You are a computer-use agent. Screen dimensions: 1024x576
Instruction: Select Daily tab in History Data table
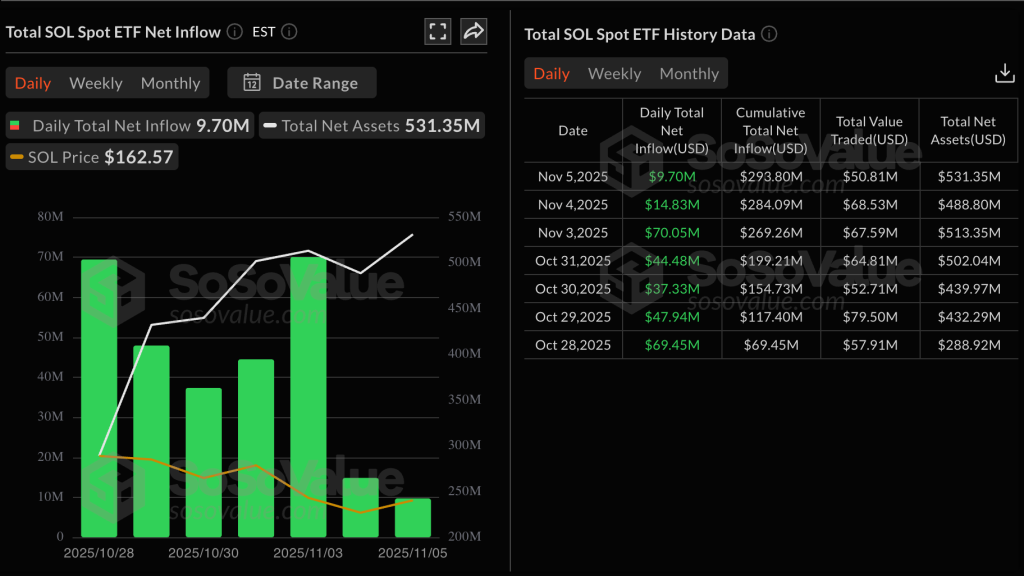coord(551,74)
